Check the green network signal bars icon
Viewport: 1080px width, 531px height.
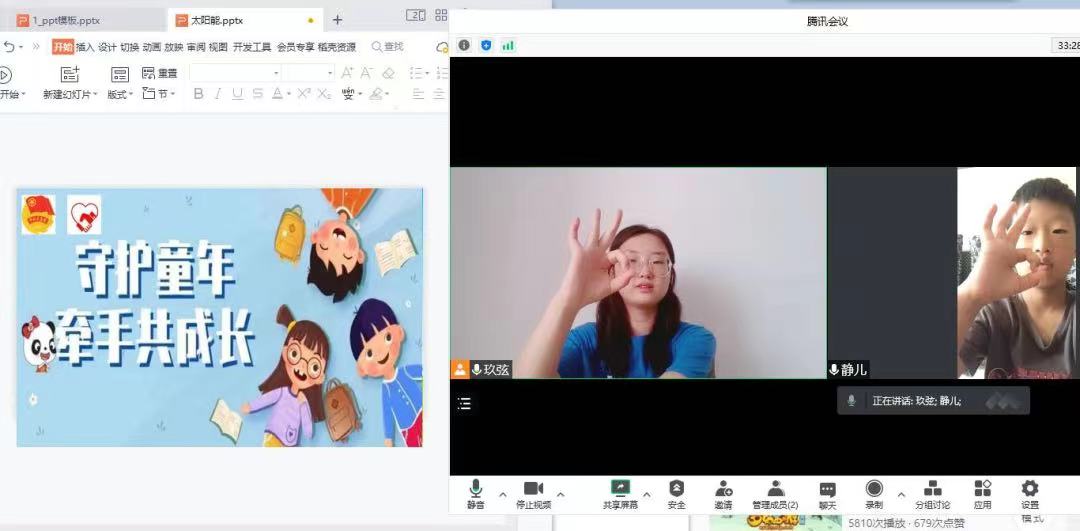508,45
